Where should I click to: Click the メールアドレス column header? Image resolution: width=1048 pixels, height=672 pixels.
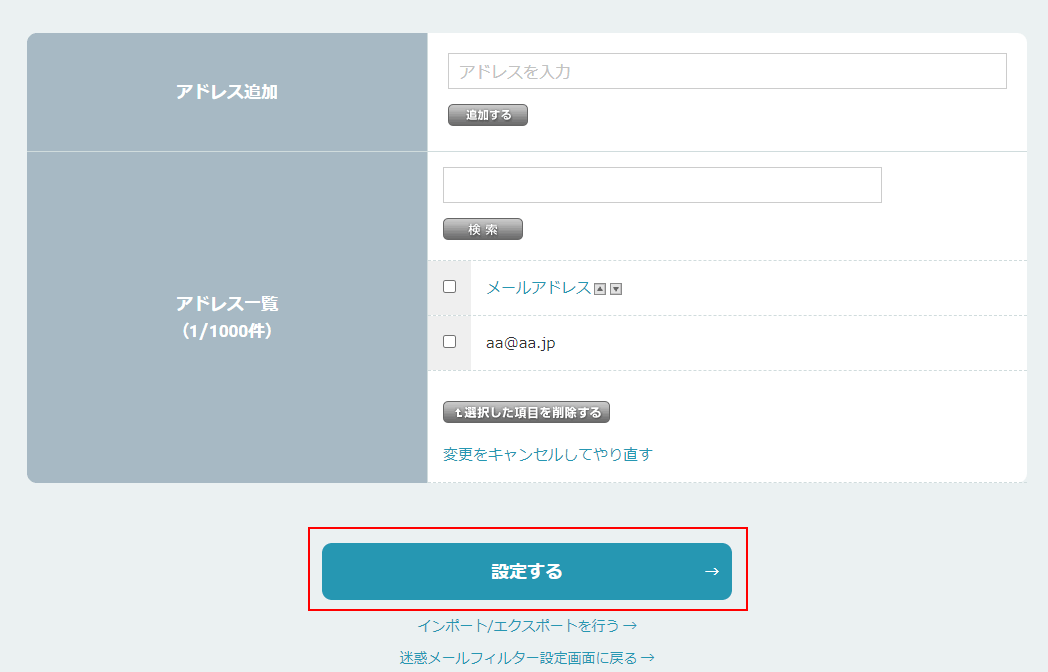coord(538,288)
